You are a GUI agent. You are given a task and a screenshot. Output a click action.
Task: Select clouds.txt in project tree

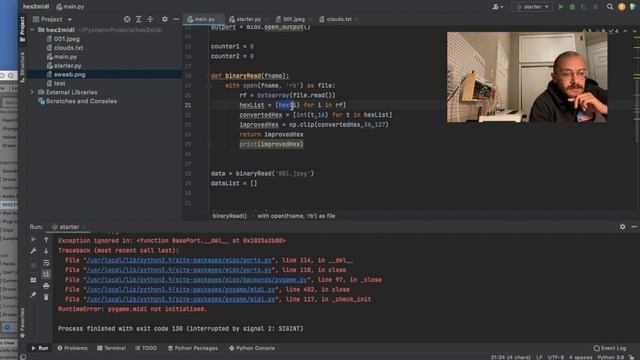68,48
